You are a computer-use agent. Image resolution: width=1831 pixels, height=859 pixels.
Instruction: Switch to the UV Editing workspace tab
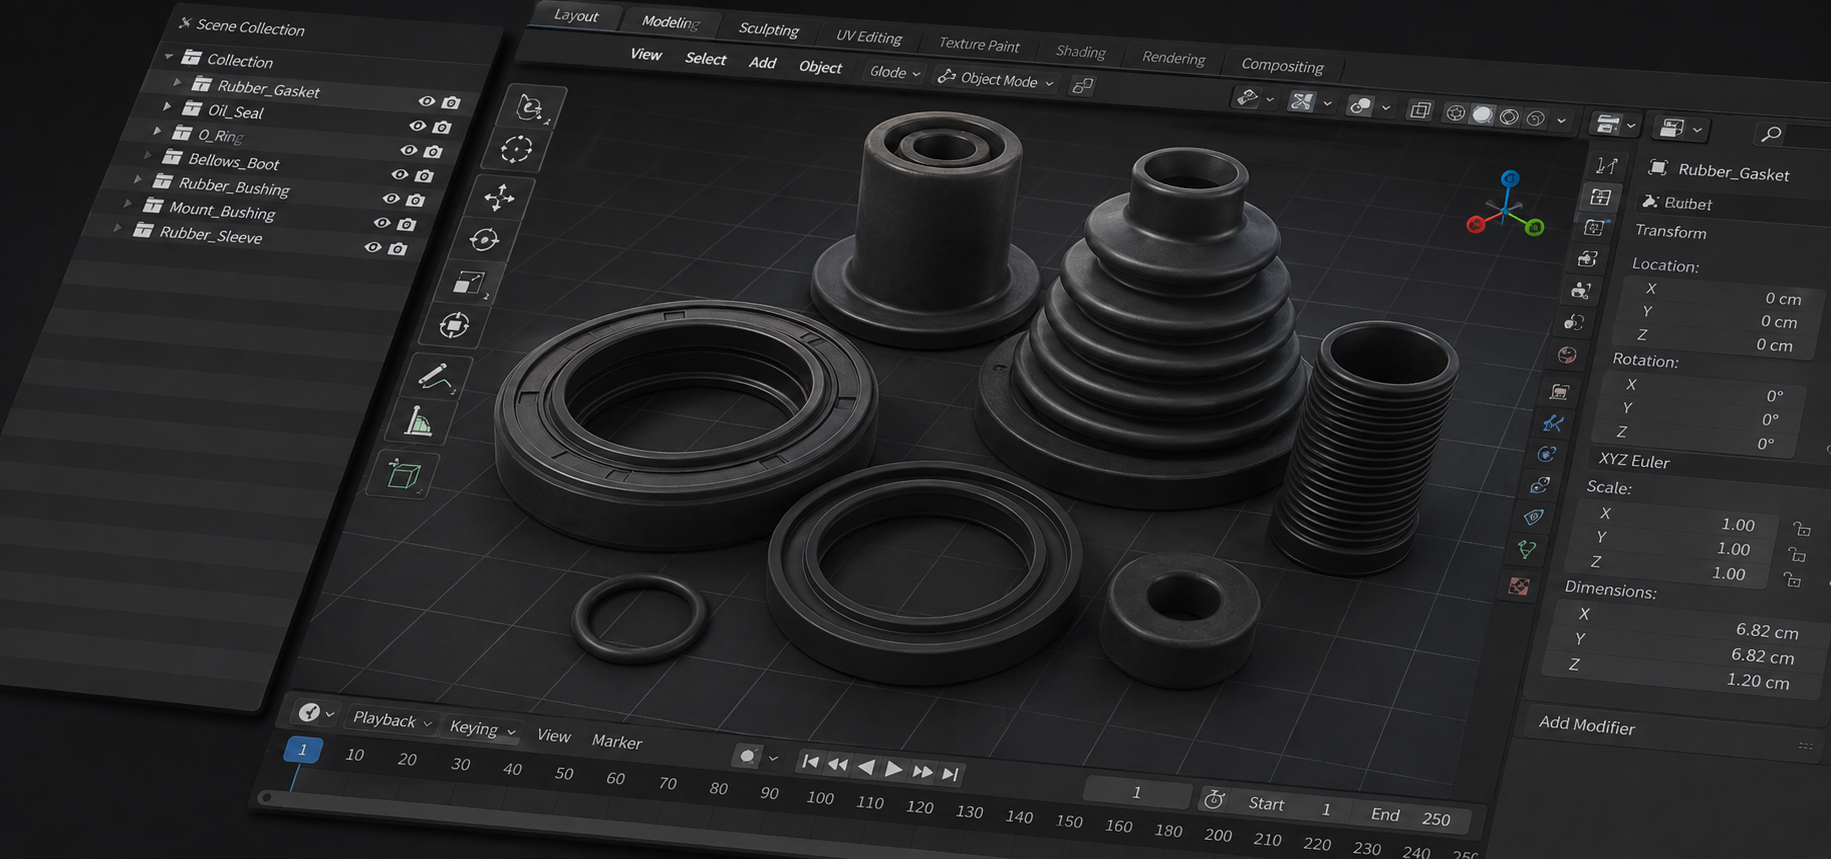tap(868, 37)
